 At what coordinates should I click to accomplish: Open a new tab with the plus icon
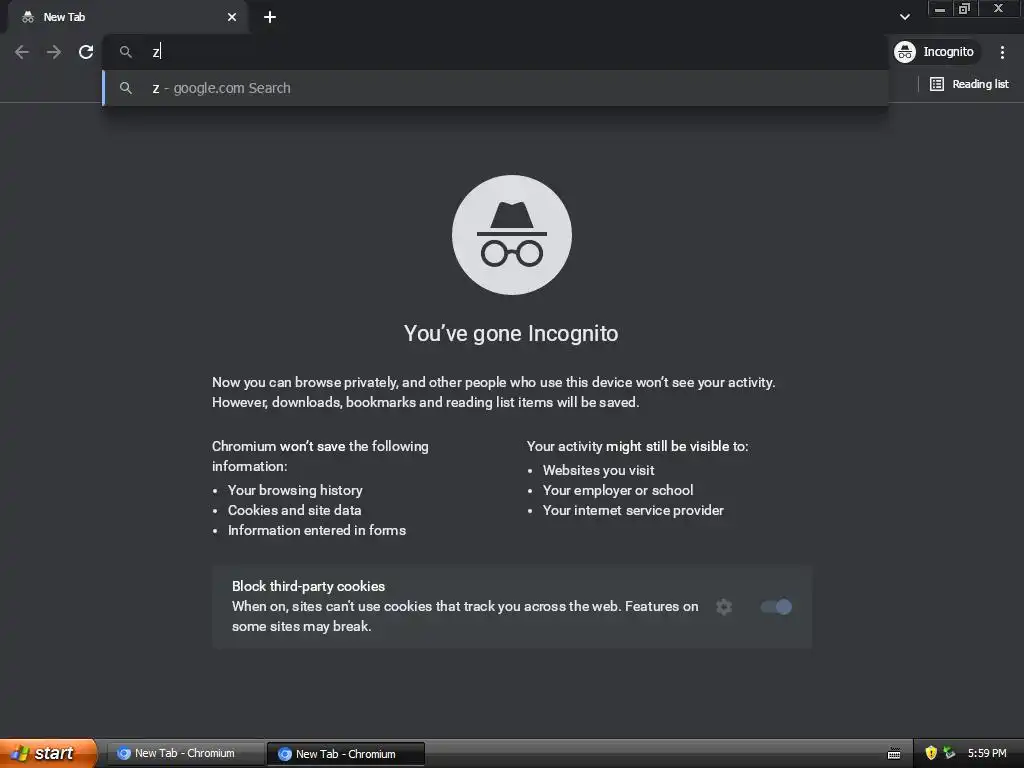(270, 17)
